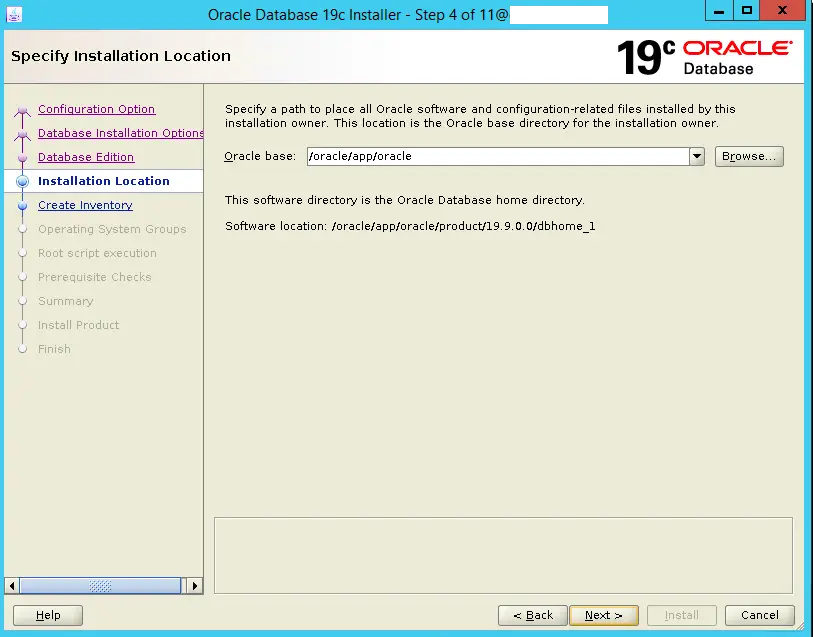
Task: Click the Configuration Option step marker
Action: pos(22,110)
